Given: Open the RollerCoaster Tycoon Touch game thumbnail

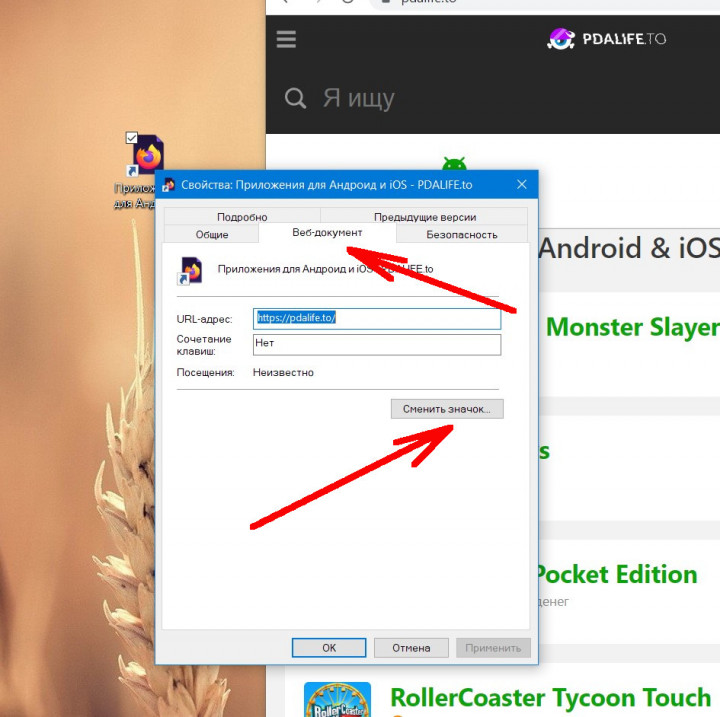Looking at the screenshot, I should 337,699.
